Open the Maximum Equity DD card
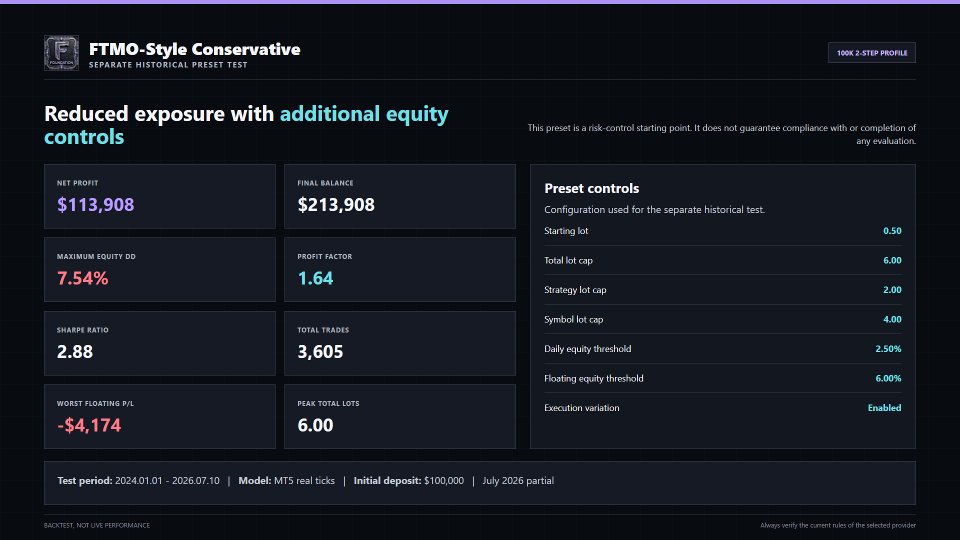The height and width of the screenshot is (540, 960). 160,270
